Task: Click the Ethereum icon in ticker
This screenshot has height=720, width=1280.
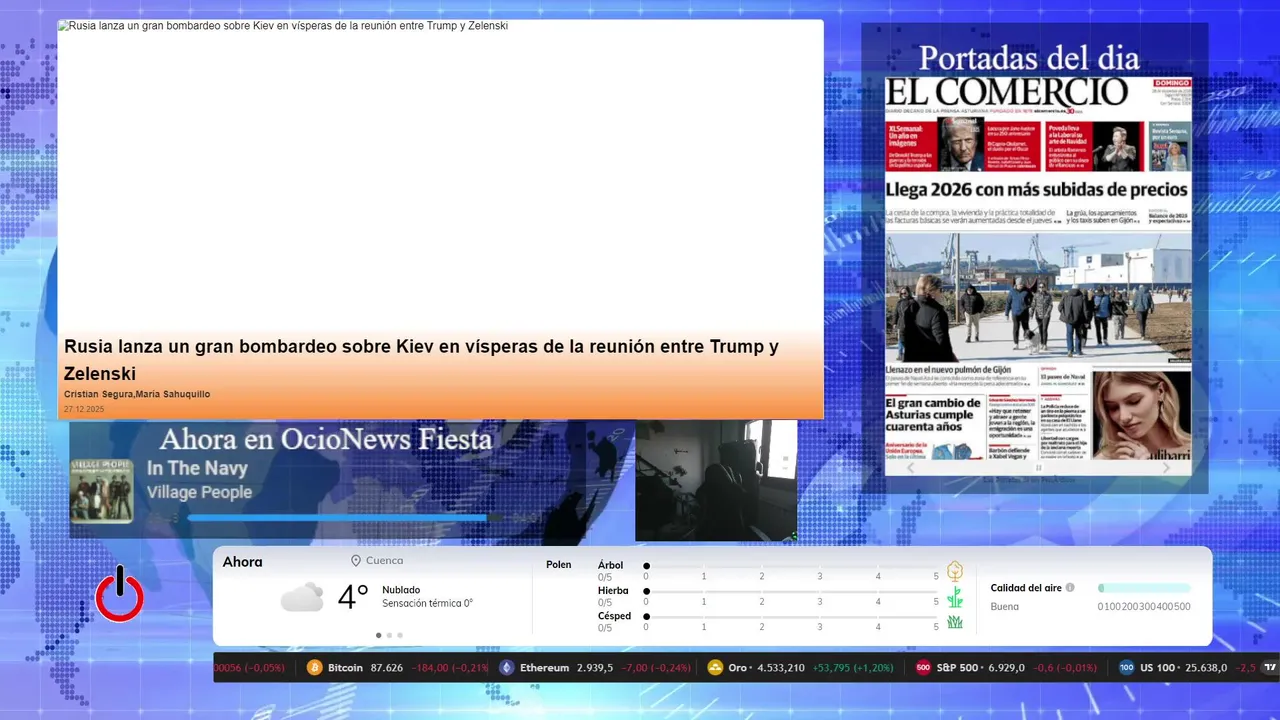Action: [507, 668]
